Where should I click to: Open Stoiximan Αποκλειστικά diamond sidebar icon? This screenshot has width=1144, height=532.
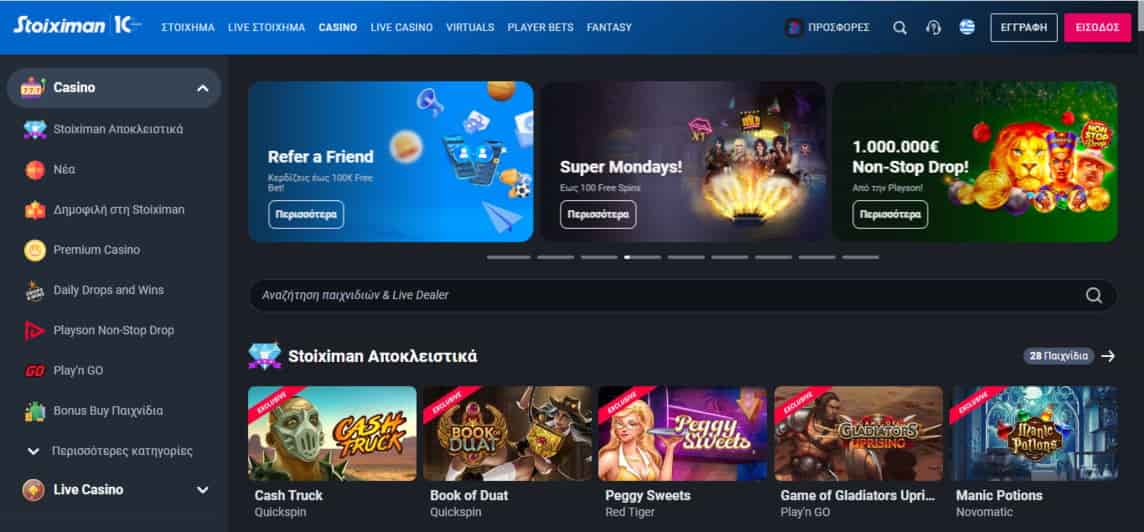click(x=35, y=130)
